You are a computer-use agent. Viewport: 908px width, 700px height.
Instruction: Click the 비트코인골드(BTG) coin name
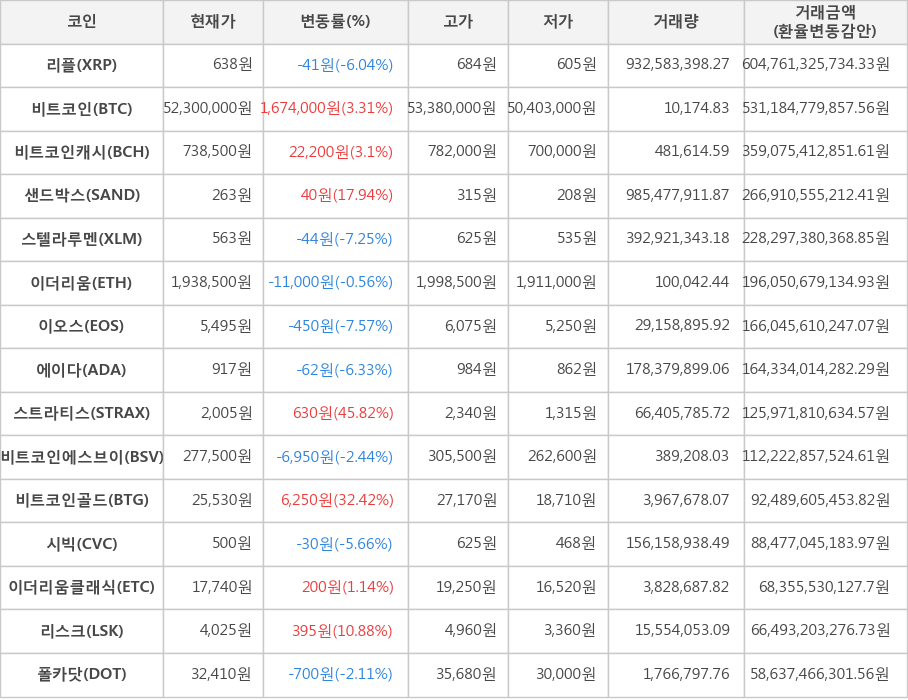click(82, 500)
